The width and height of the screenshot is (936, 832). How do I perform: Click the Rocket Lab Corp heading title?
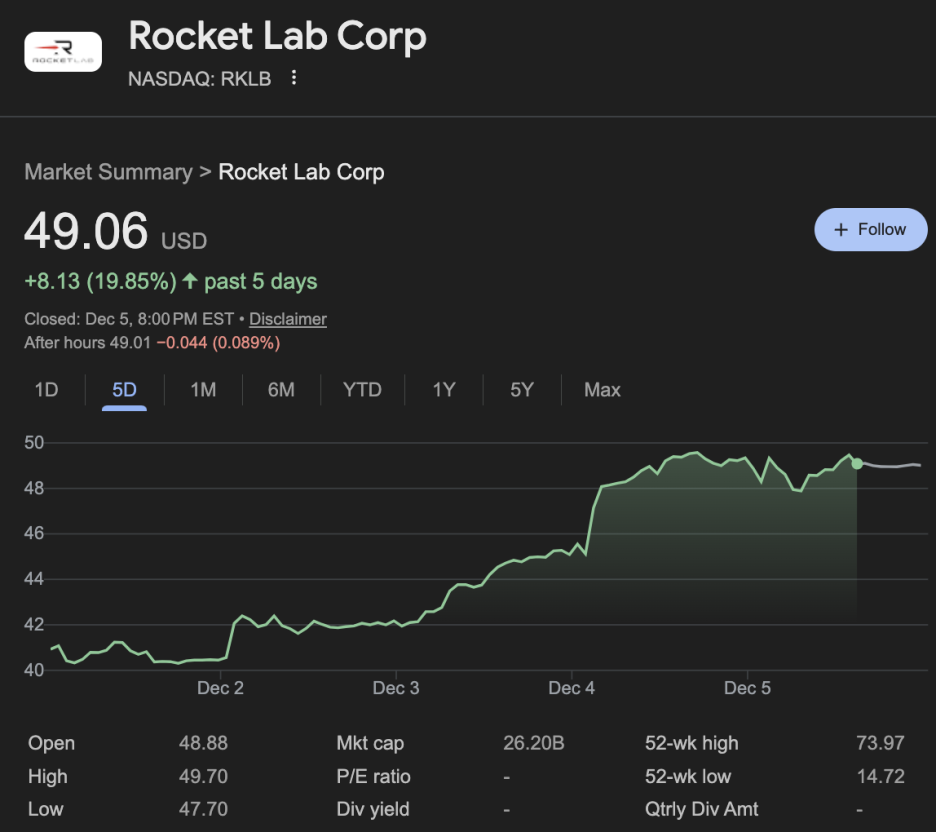(277, 37)
